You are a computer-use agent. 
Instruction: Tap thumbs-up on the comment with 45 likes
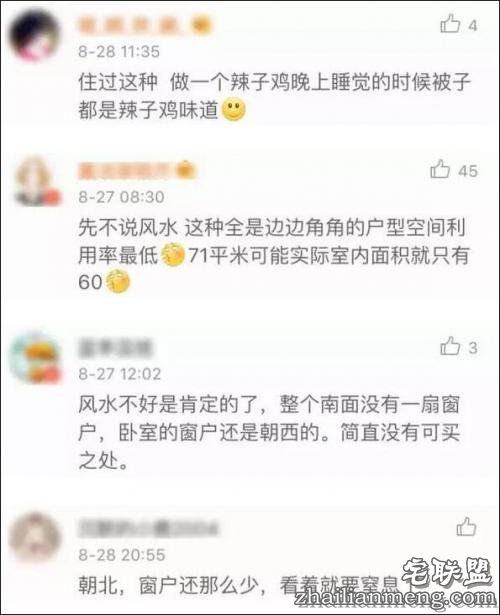point(440,169)
